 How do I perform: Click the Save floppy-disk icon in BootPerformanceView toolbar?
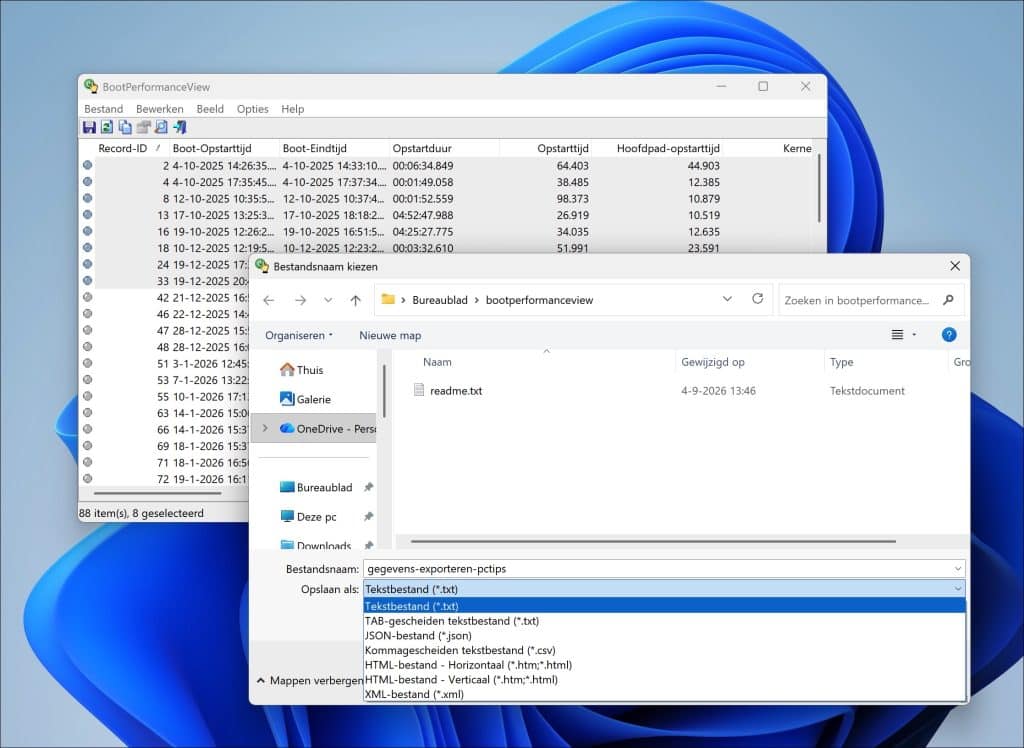89,127
